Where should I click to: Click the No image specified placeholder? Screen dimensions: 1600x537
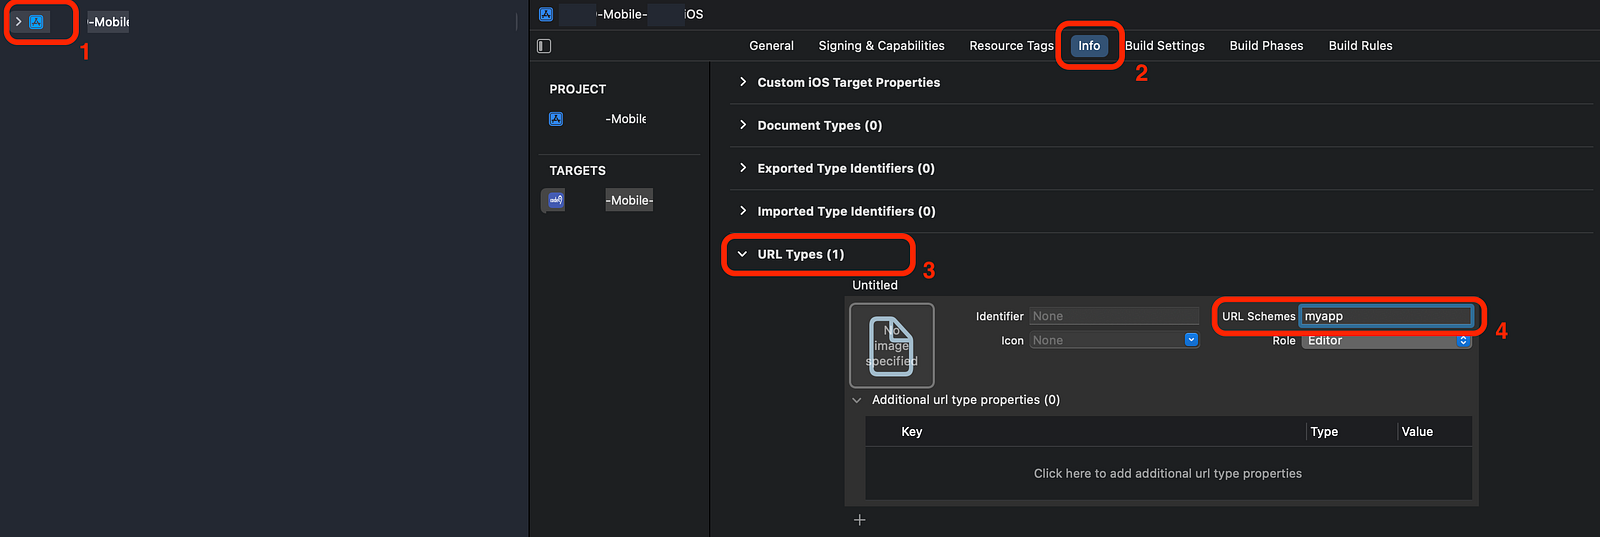coord(892,346)
